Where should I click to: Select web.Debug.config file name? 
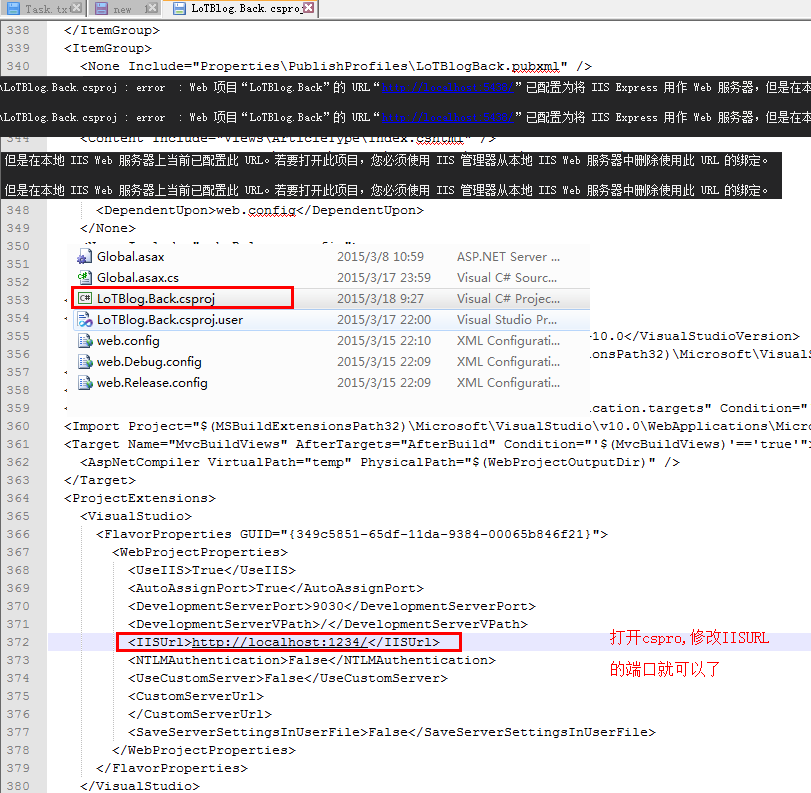(149, 362)
